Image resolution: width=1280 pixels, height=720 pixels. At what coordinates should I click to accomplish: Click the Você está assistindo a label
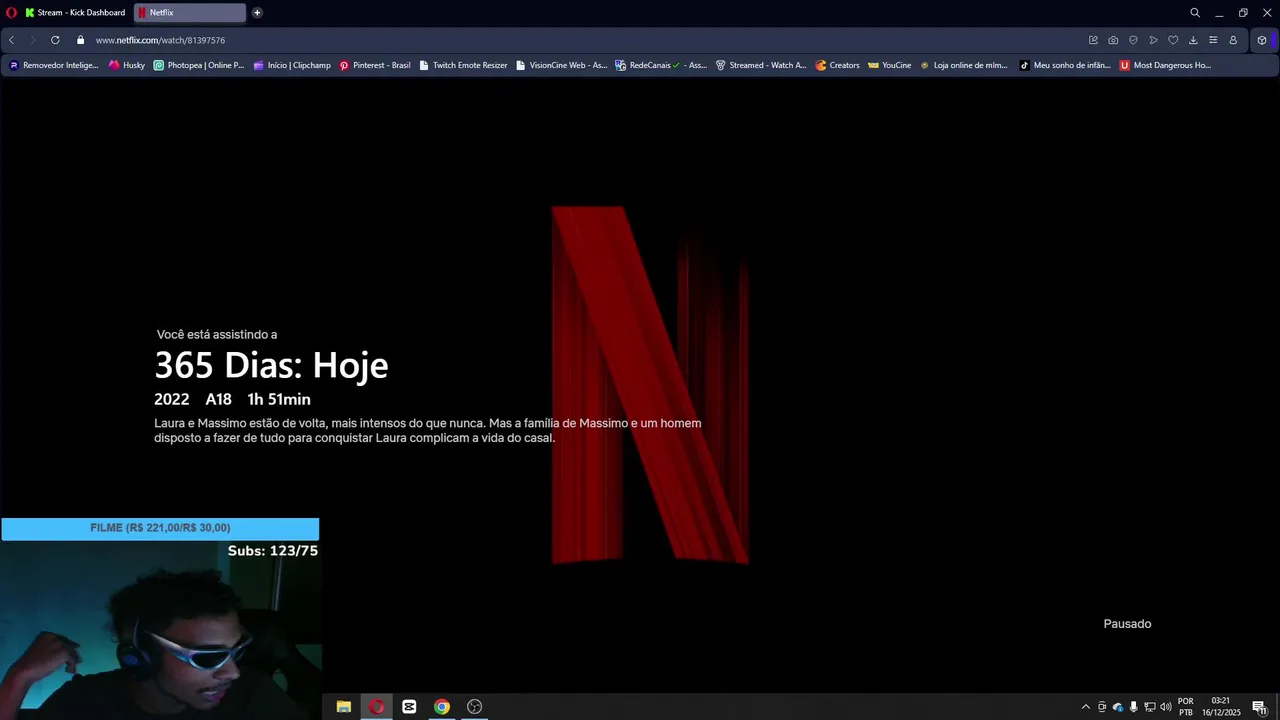[217, 334]
